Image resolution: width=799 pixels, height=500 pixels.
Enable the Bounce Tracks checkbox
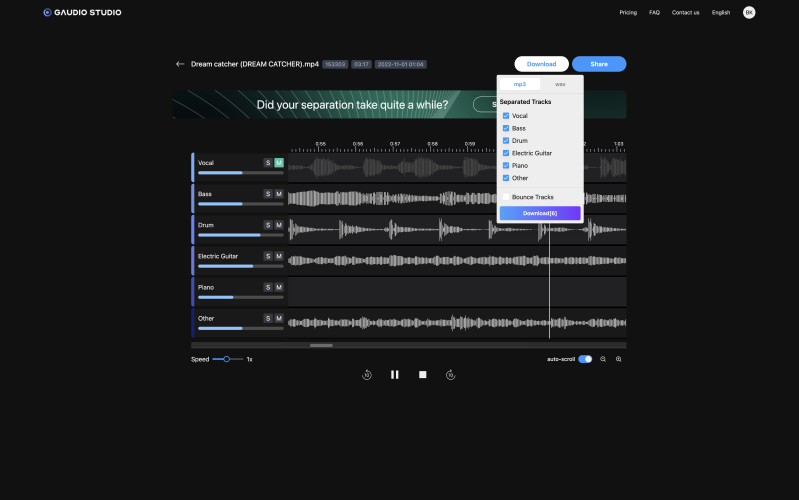tap(506, 197)
